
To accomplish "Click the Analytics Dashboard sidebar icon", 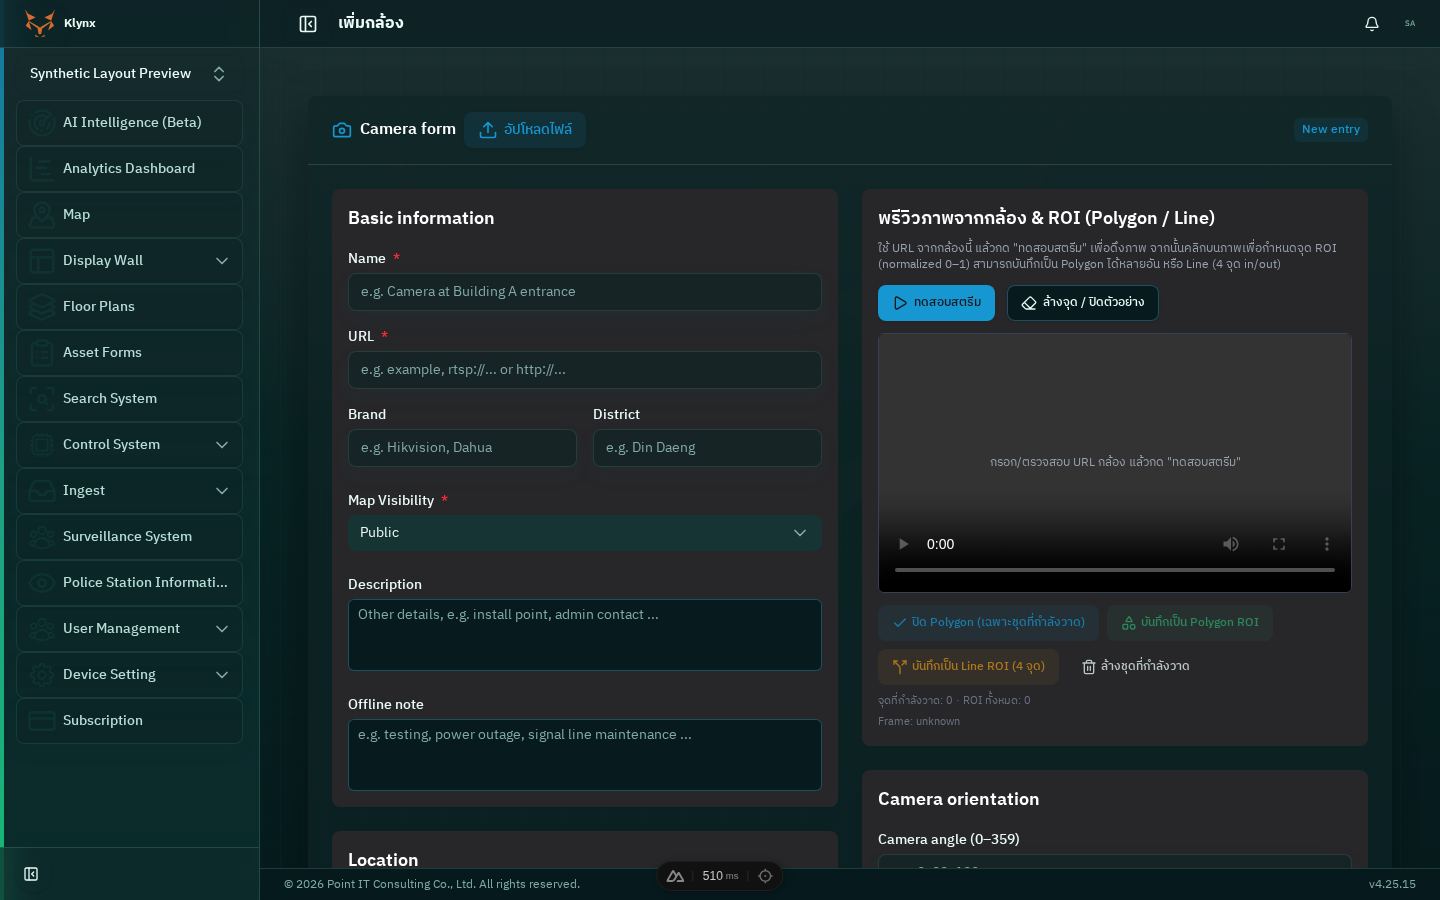I will tap(41, 169).
